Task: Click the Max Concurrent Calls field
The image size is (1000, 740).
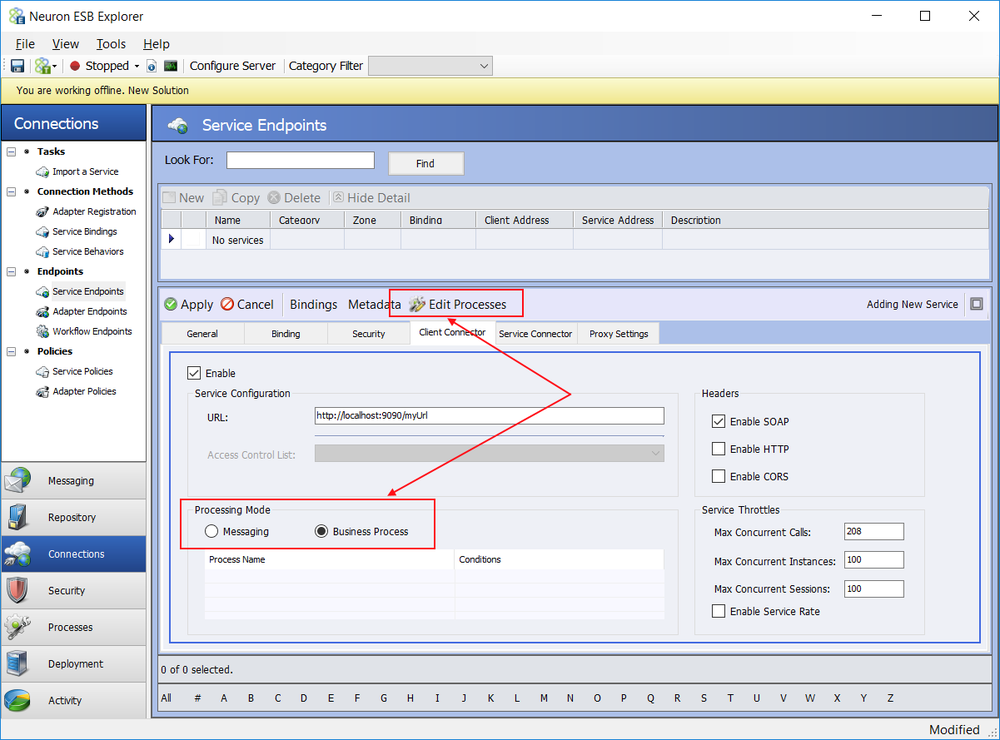Action: [x=874, y=531]
